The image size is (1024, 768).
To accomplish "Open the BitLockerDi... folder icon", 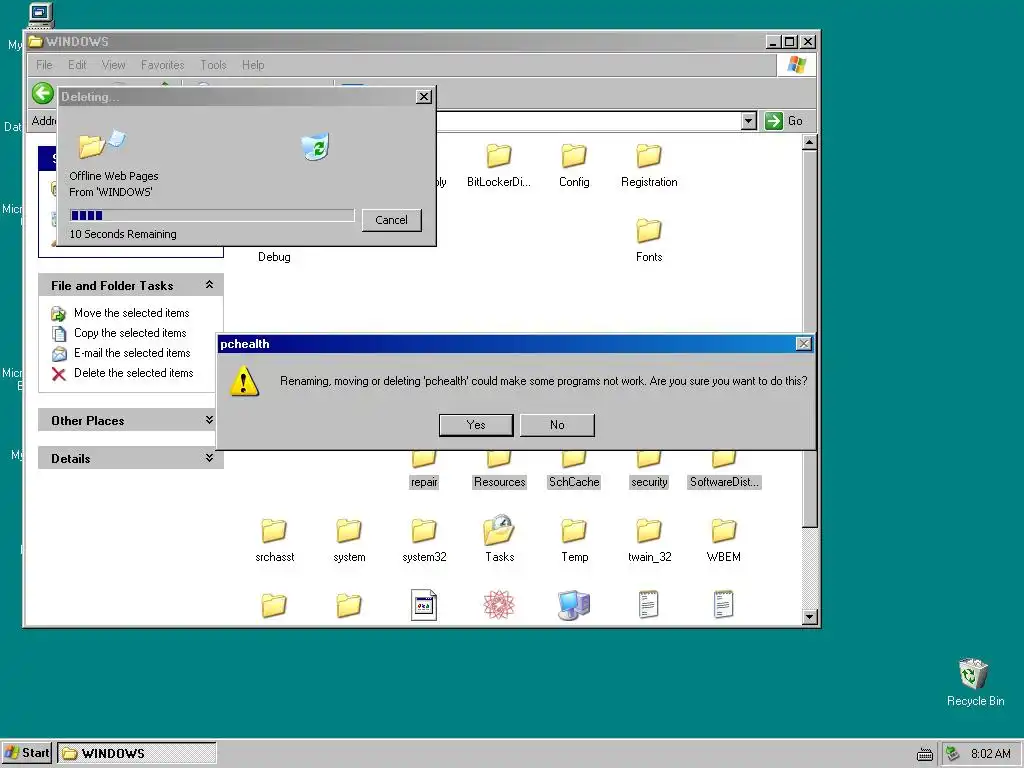I will point(499,155).
